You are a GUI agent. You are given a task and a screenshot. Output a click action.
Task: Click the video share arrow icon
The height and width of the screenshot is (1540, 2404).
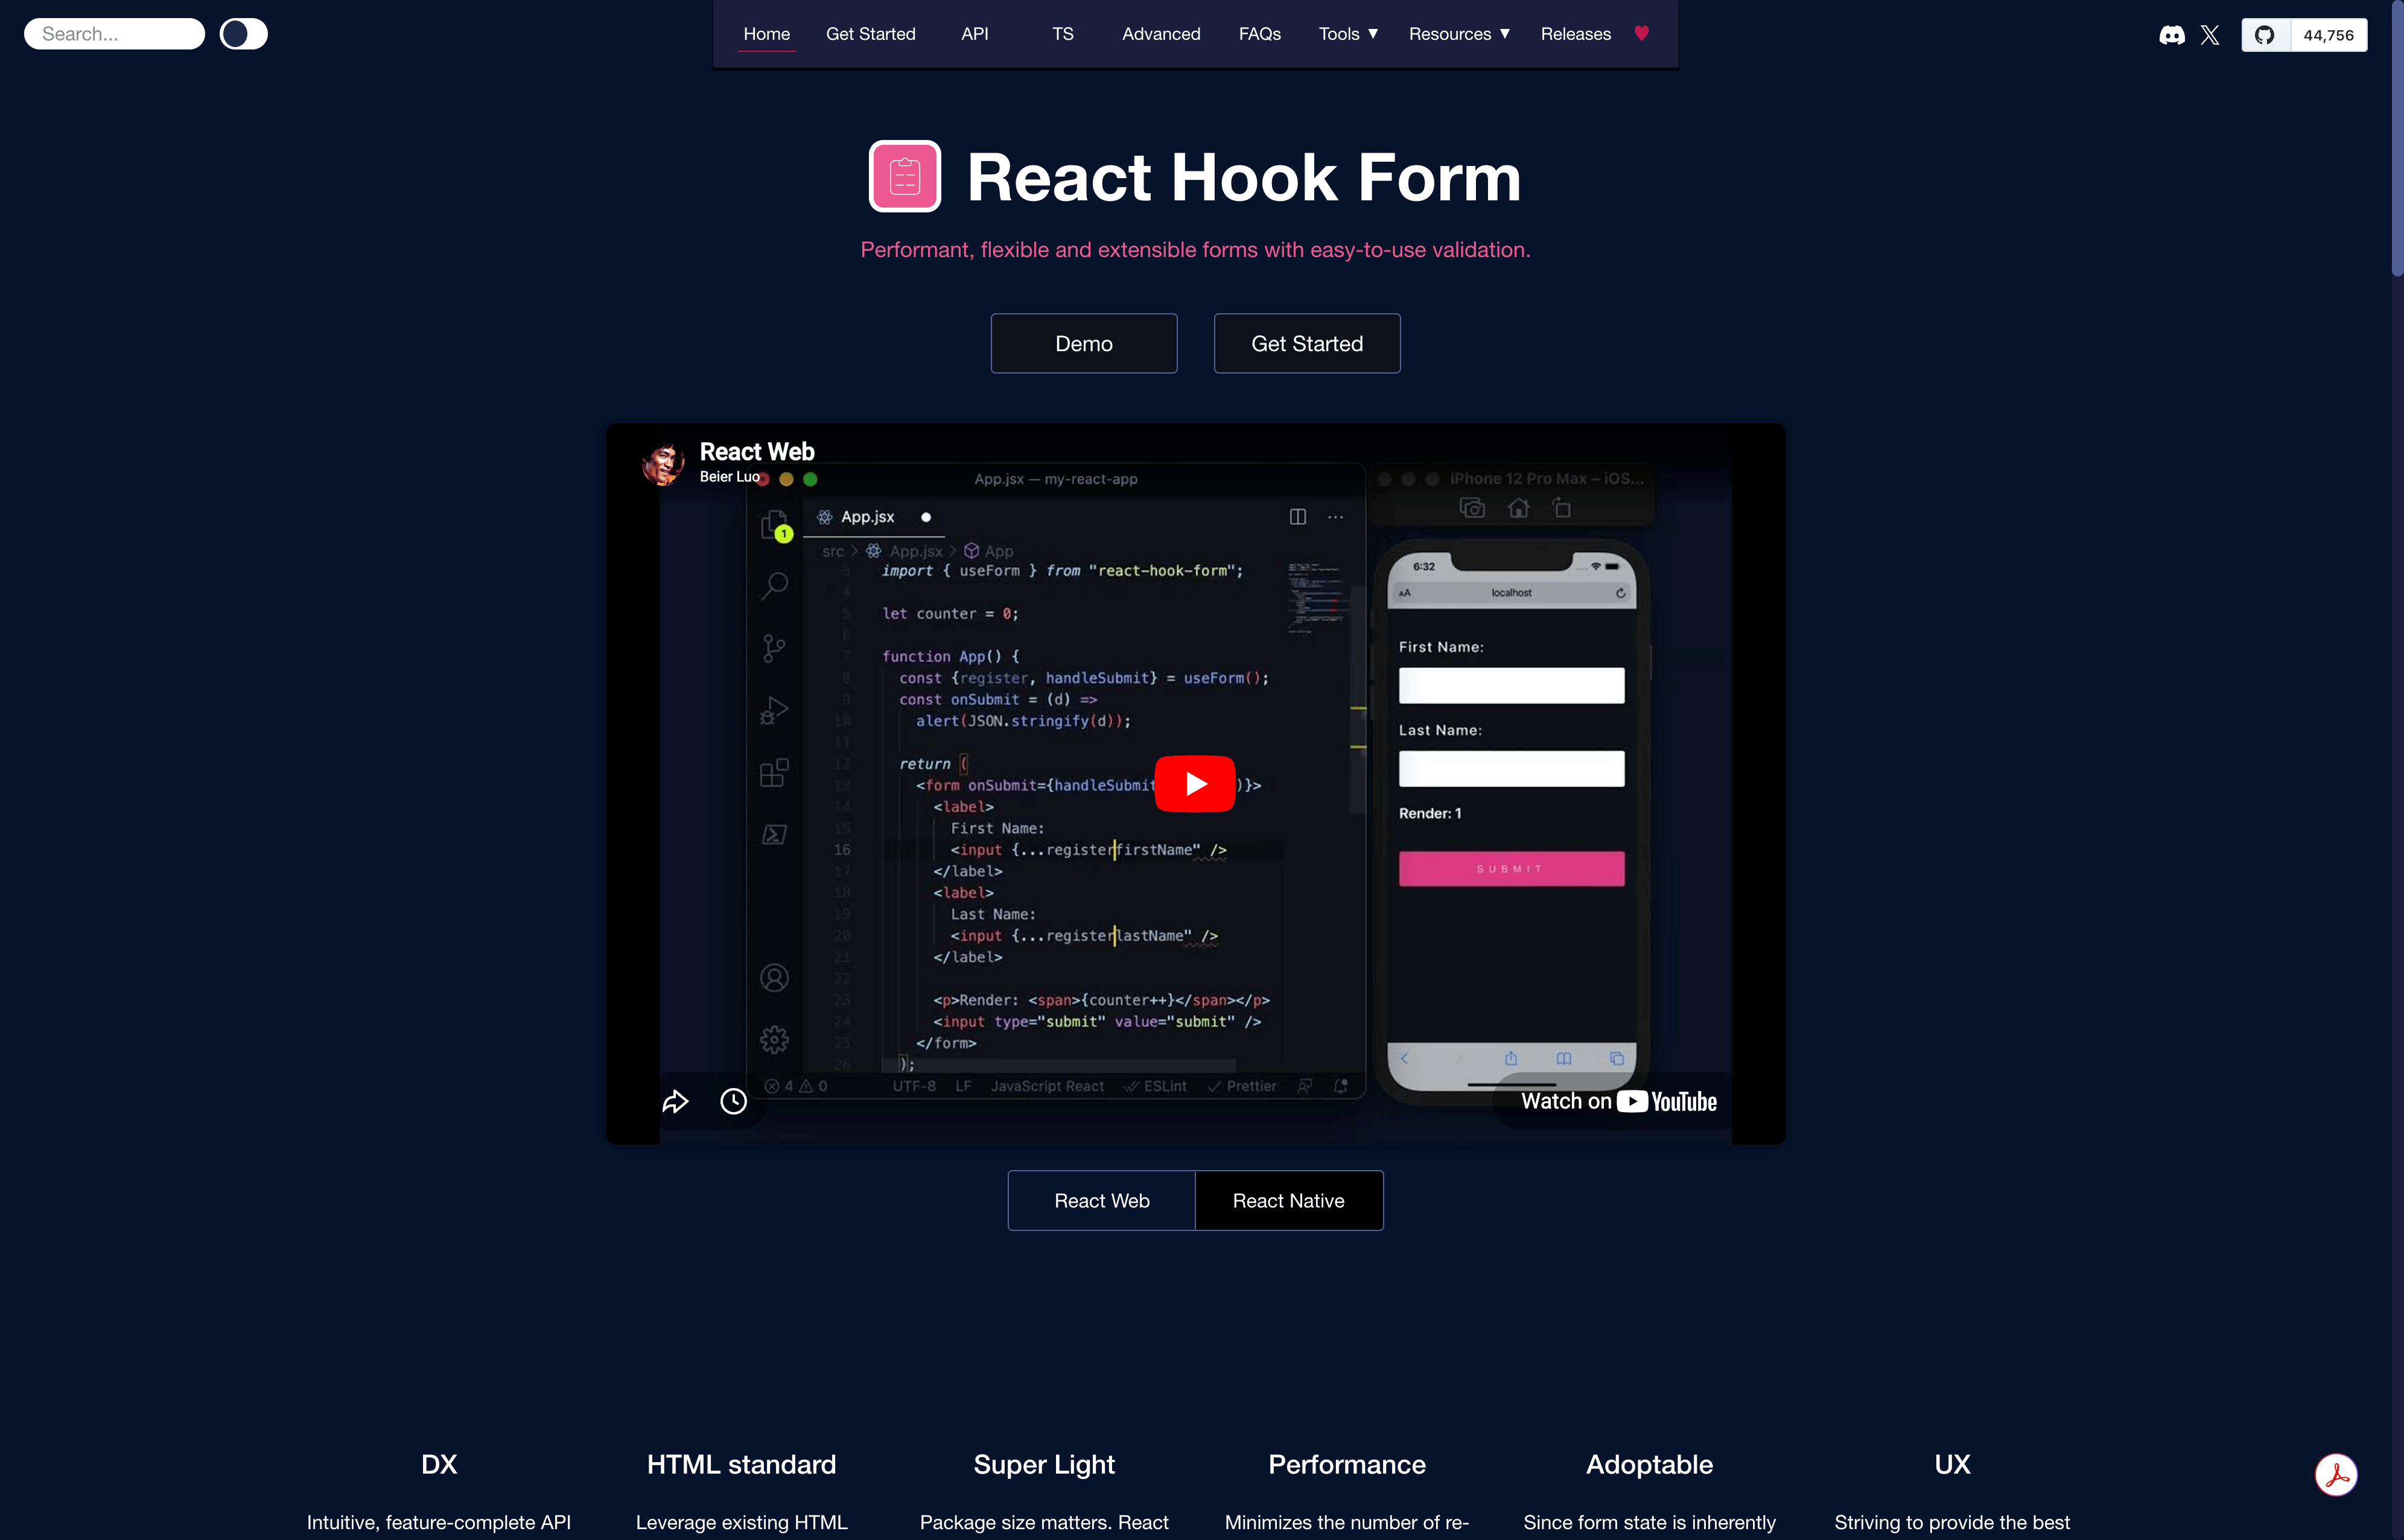tap(675, 1101)
